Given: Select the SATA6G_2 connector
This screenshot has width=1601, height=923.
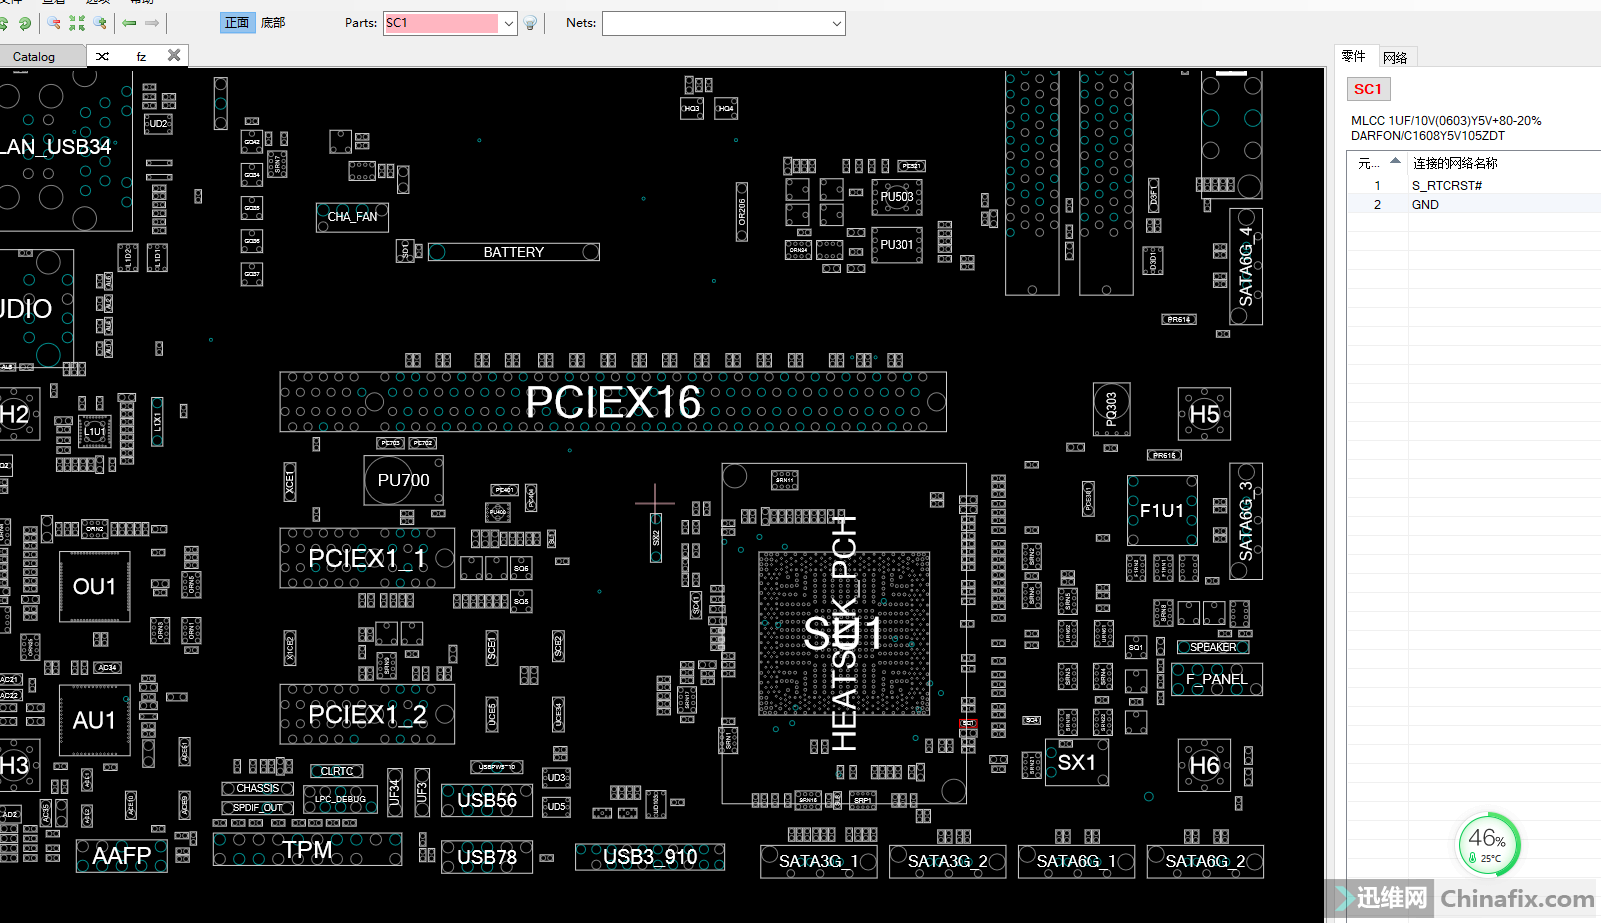Looking at the screenshot, I should pos(1205,861).
